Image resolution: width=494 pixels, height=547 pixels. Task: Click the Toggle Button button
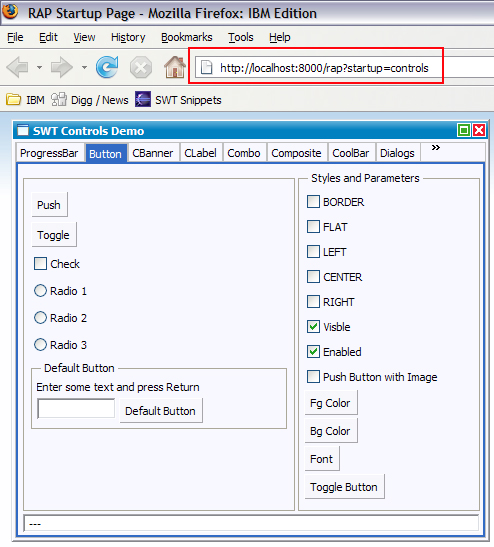point(344,487)
